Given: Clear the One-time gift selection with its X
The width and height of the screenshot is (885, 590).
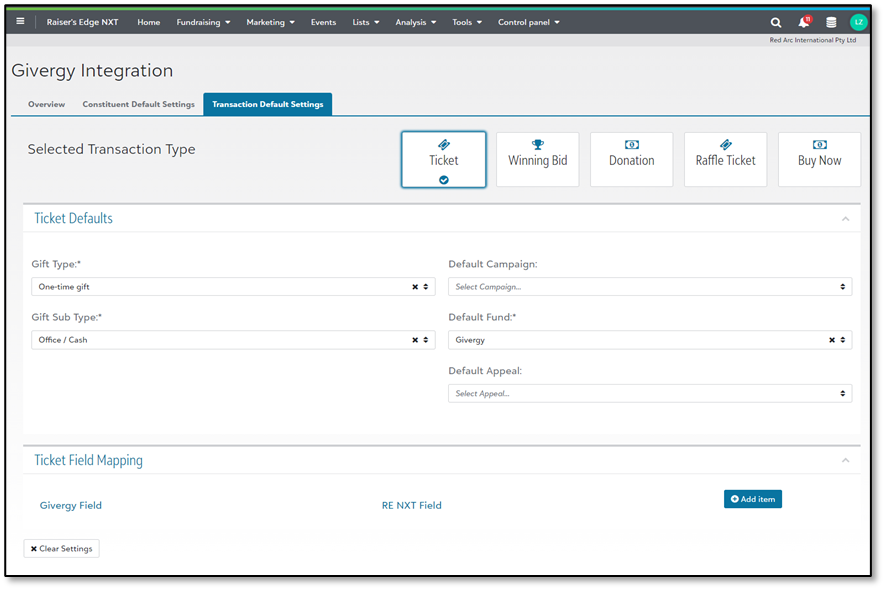Looking at the screenshot, I should pos(414,286).
